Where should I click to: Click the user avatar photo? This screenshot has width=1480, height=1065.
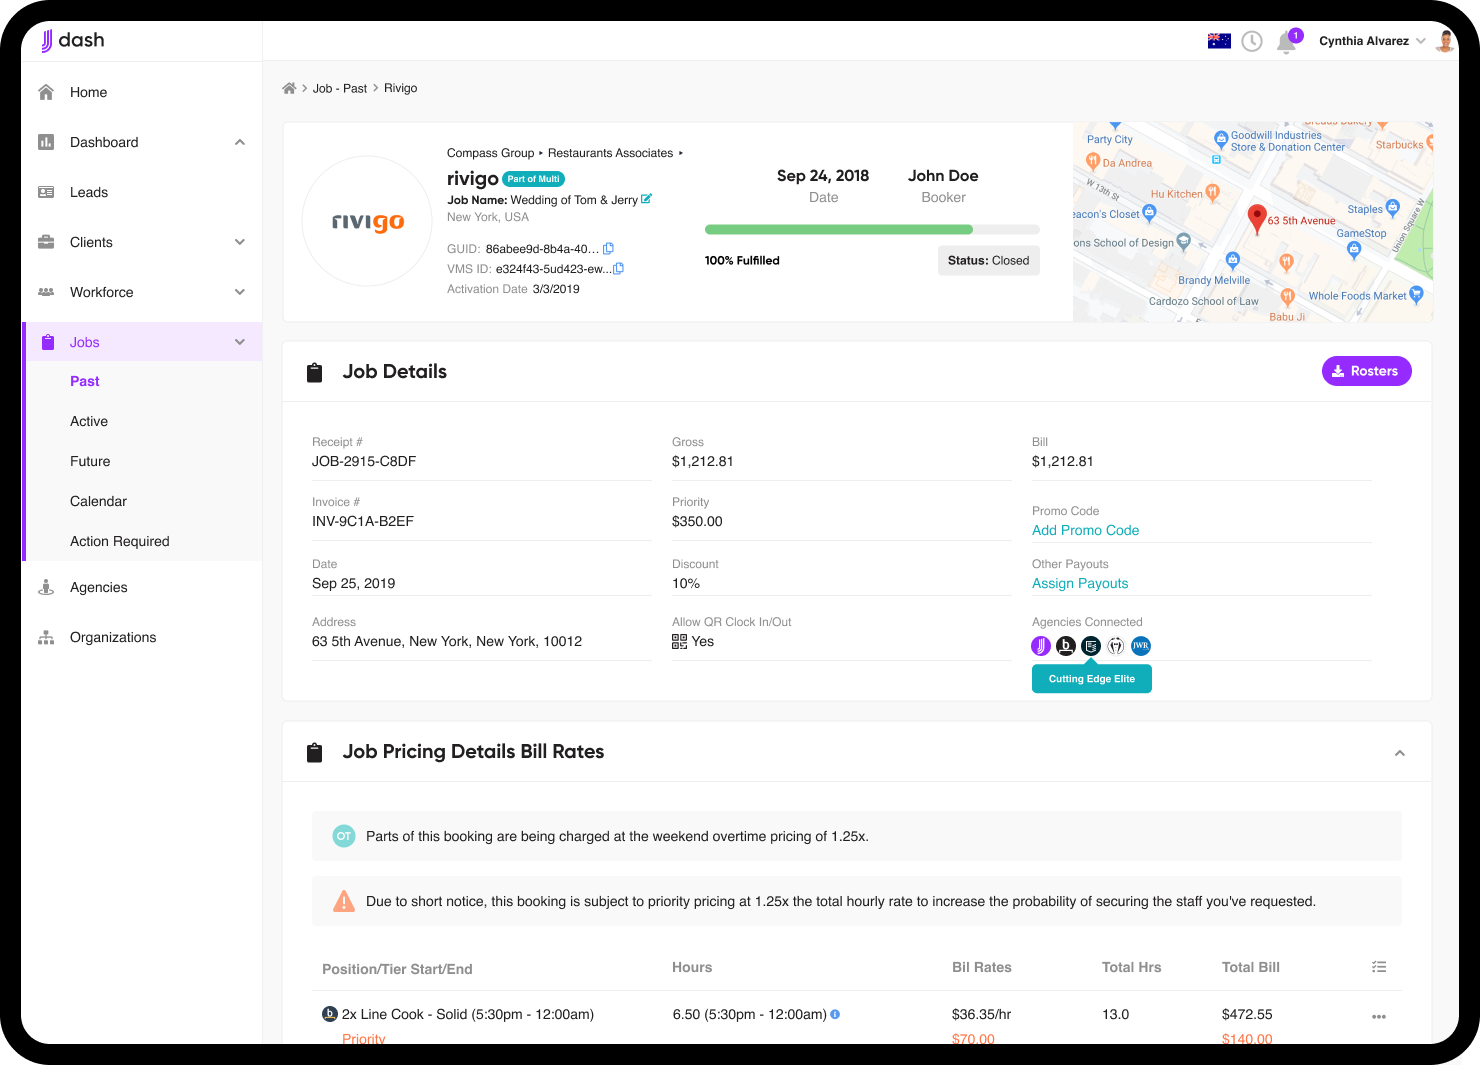click(1445, 41)
